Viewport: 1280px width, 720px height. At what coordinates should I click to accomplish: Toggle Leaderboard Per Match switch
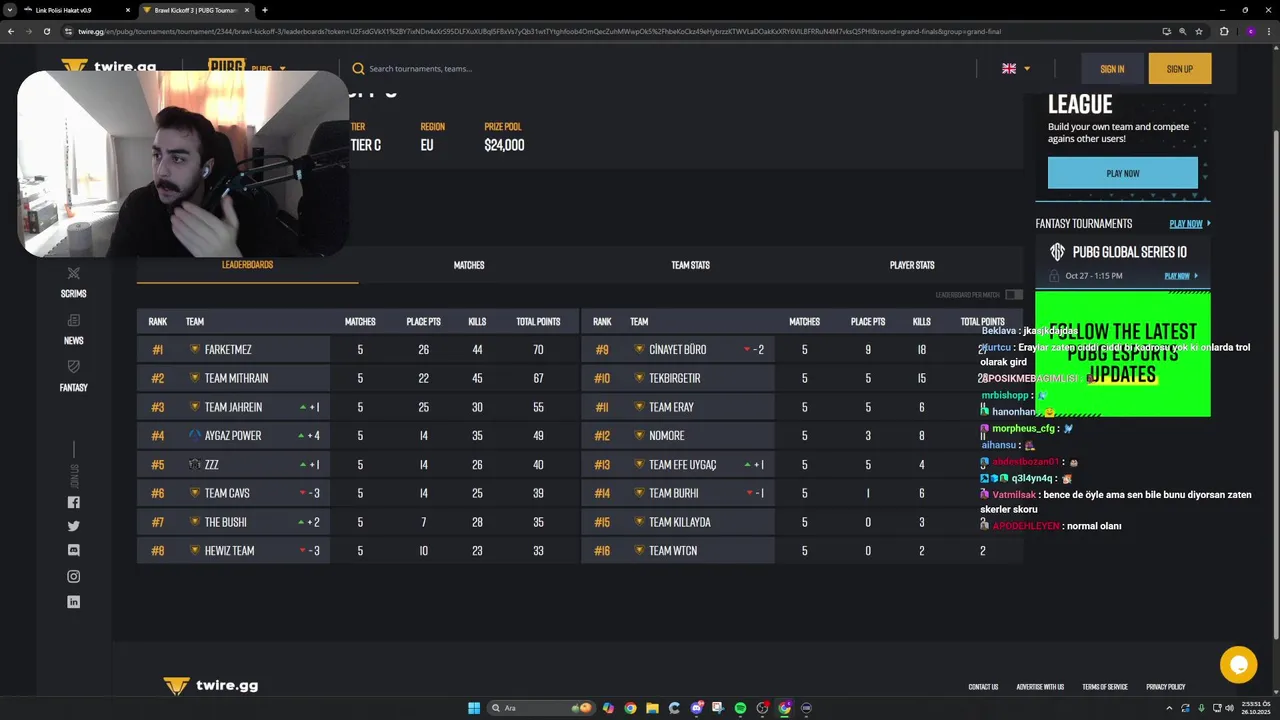pos(1014,295)
